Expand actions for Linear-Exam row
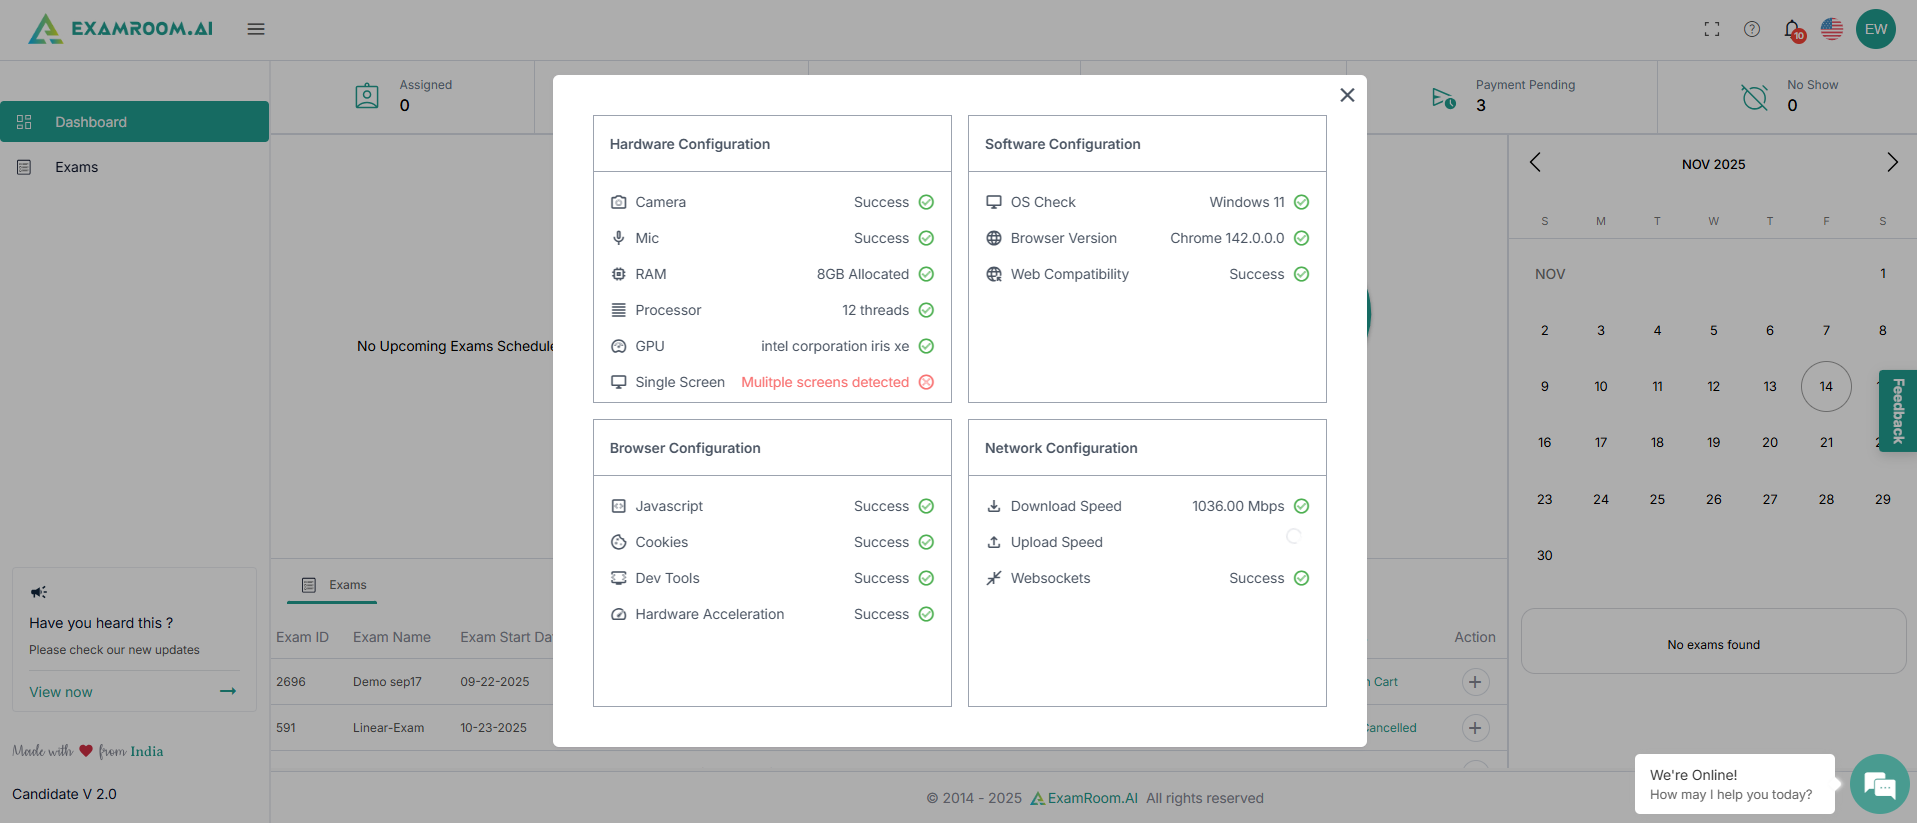The height and width of the screenshot is (823, 1917). [1475, 728]
